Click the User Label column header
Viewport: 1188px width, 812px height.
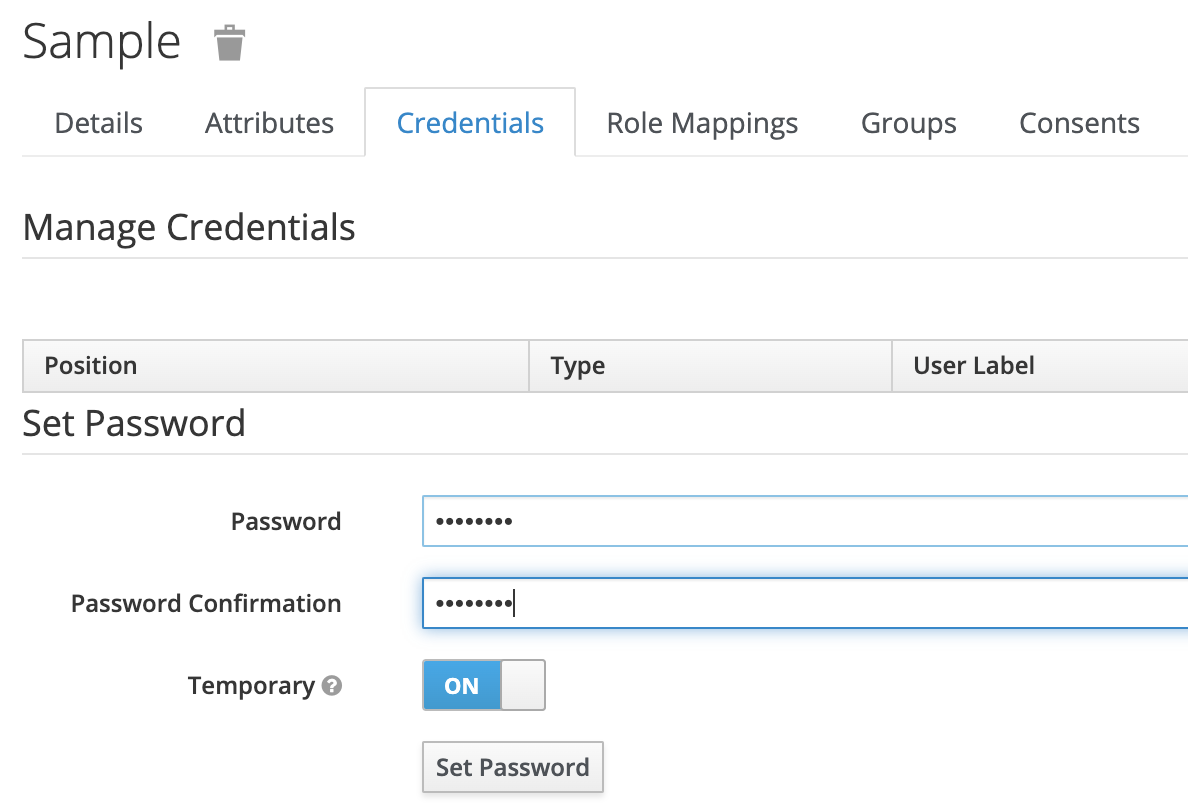click(x=974, y=366)
